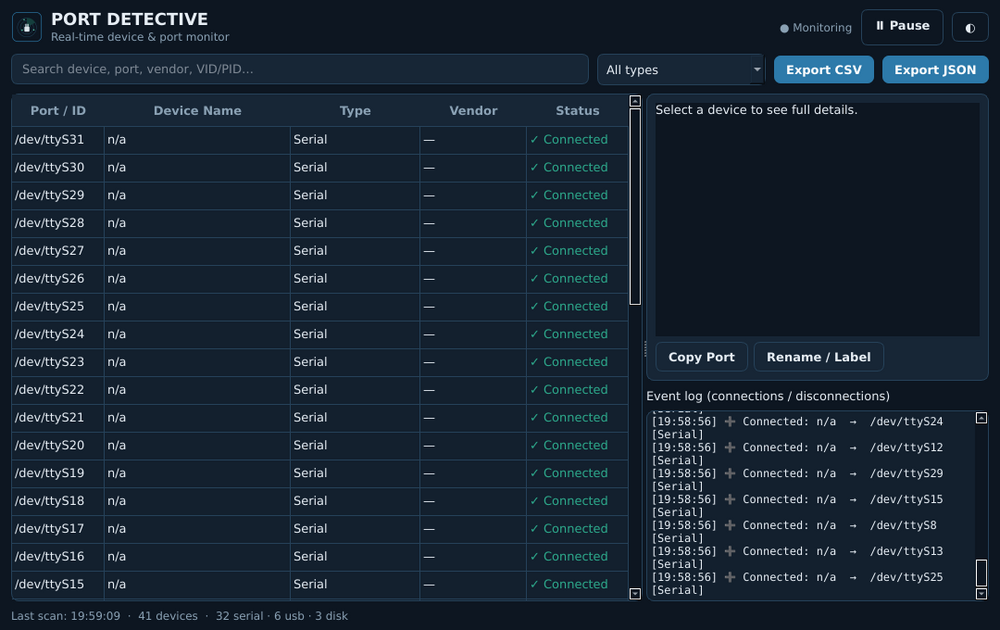Sort by the Type column header
This screenshot has height=630, width=1000.
355,111
